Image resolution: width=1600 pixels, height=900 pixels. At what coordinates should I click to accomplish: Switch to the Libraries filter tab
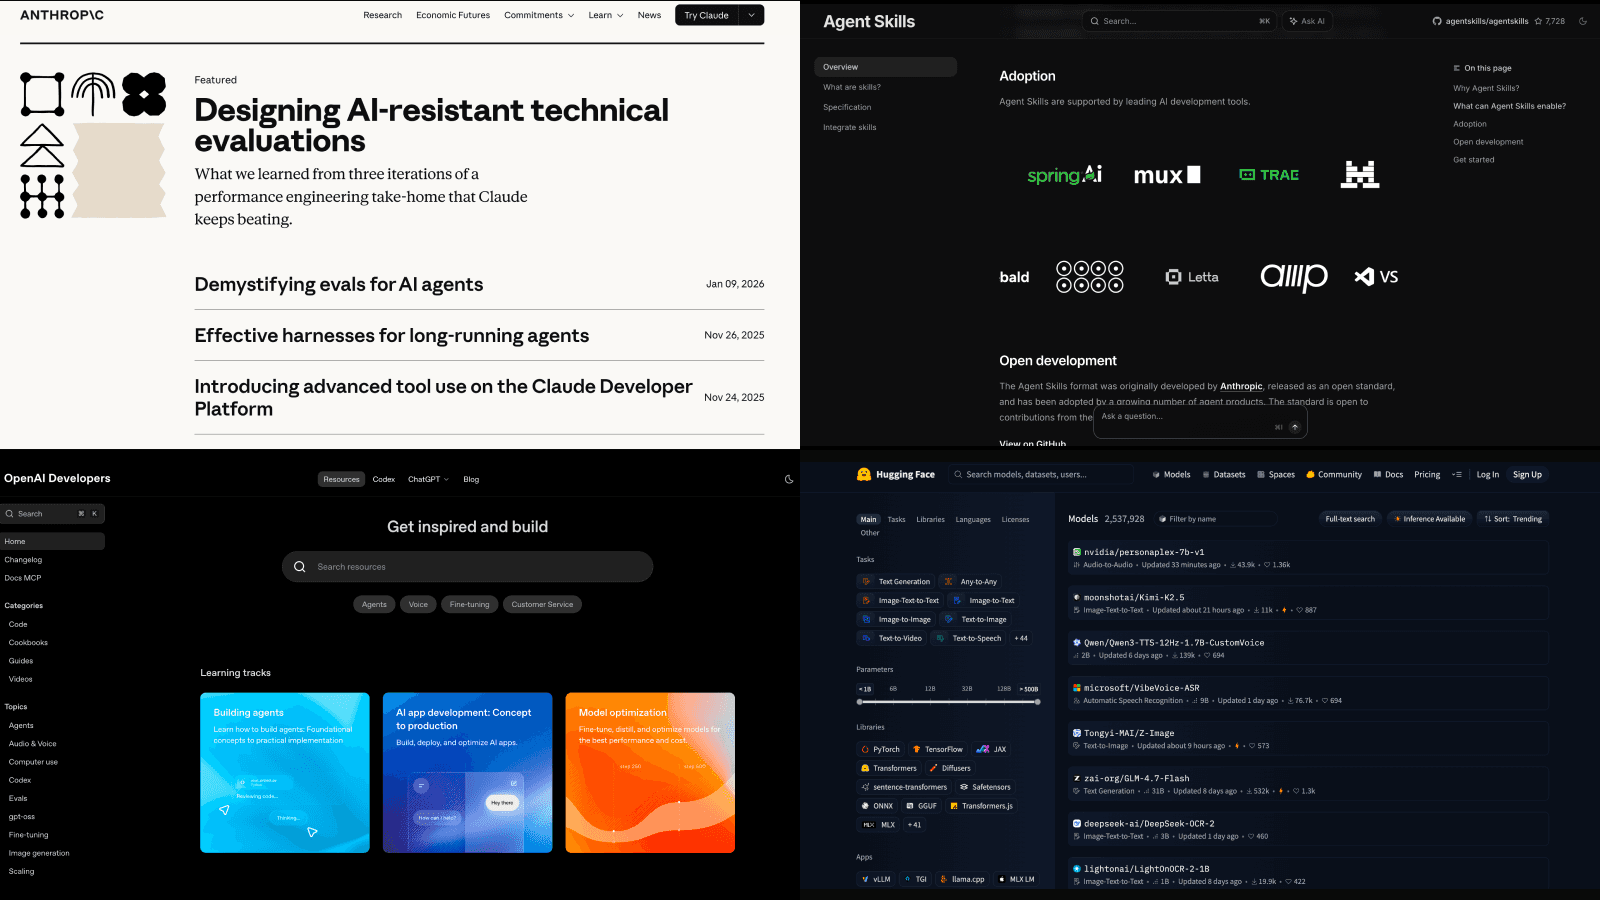[x=930, y=520]
